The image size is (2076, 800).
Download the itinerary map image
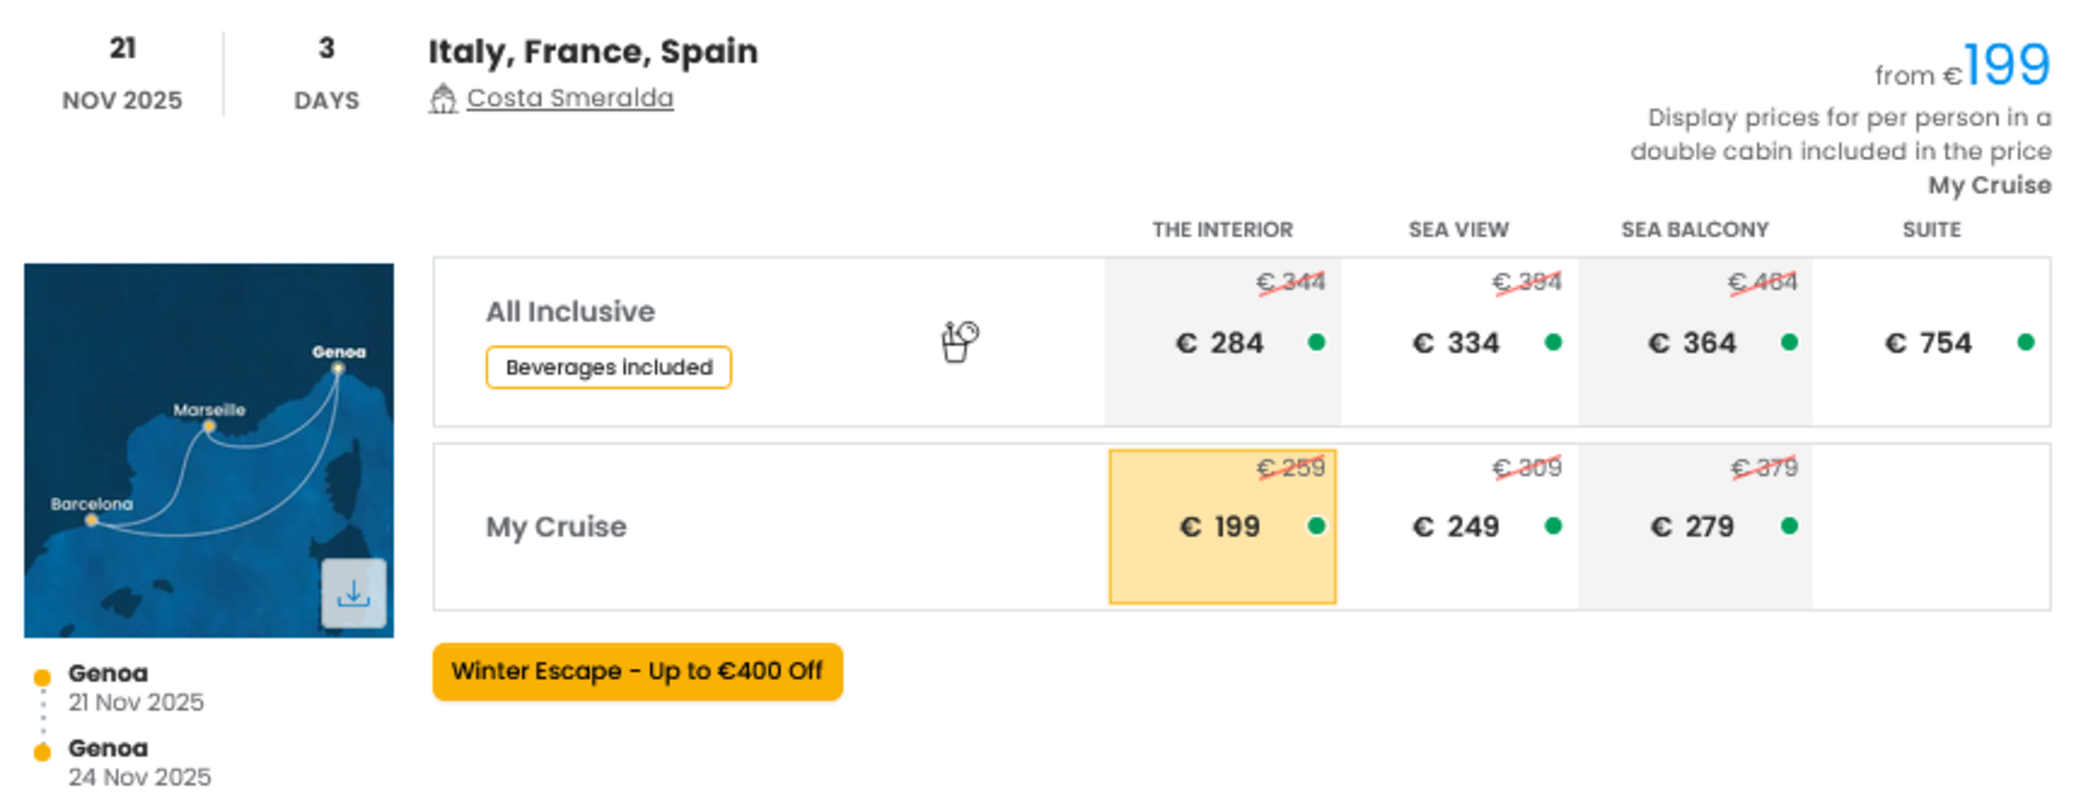point(353,593)
